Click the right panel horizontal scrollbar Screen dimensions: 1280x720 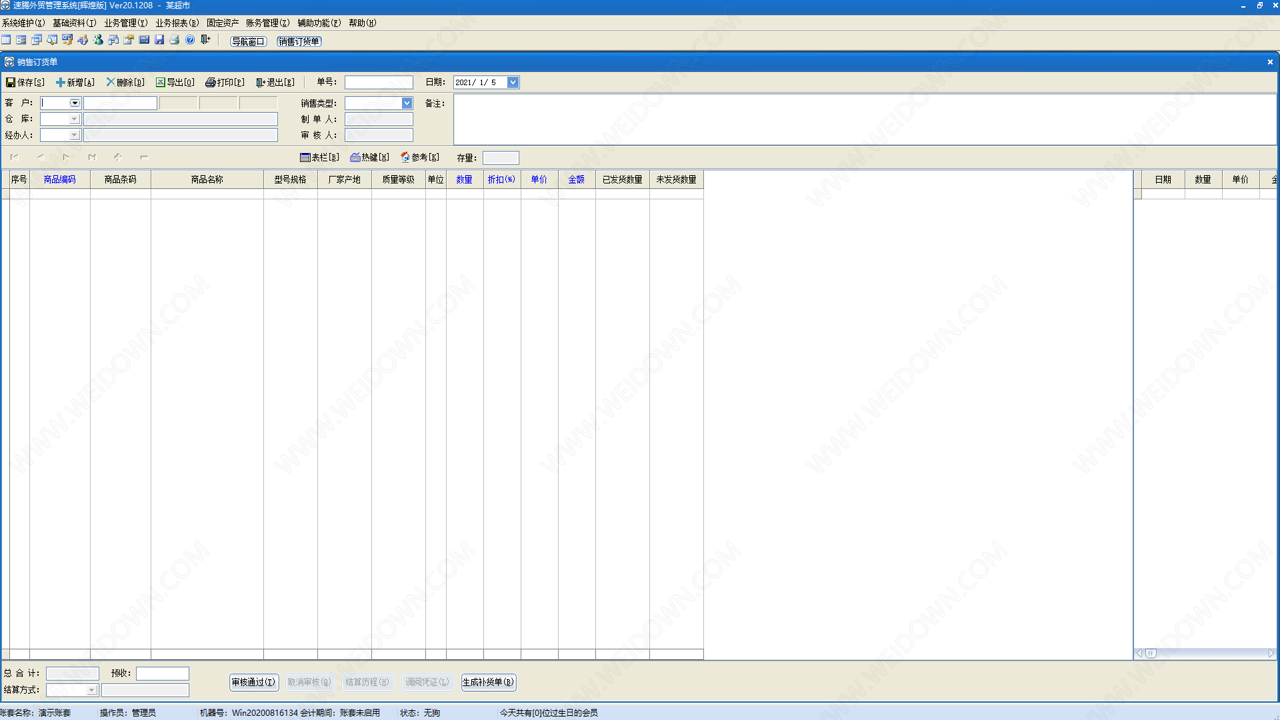(1205, 653)
